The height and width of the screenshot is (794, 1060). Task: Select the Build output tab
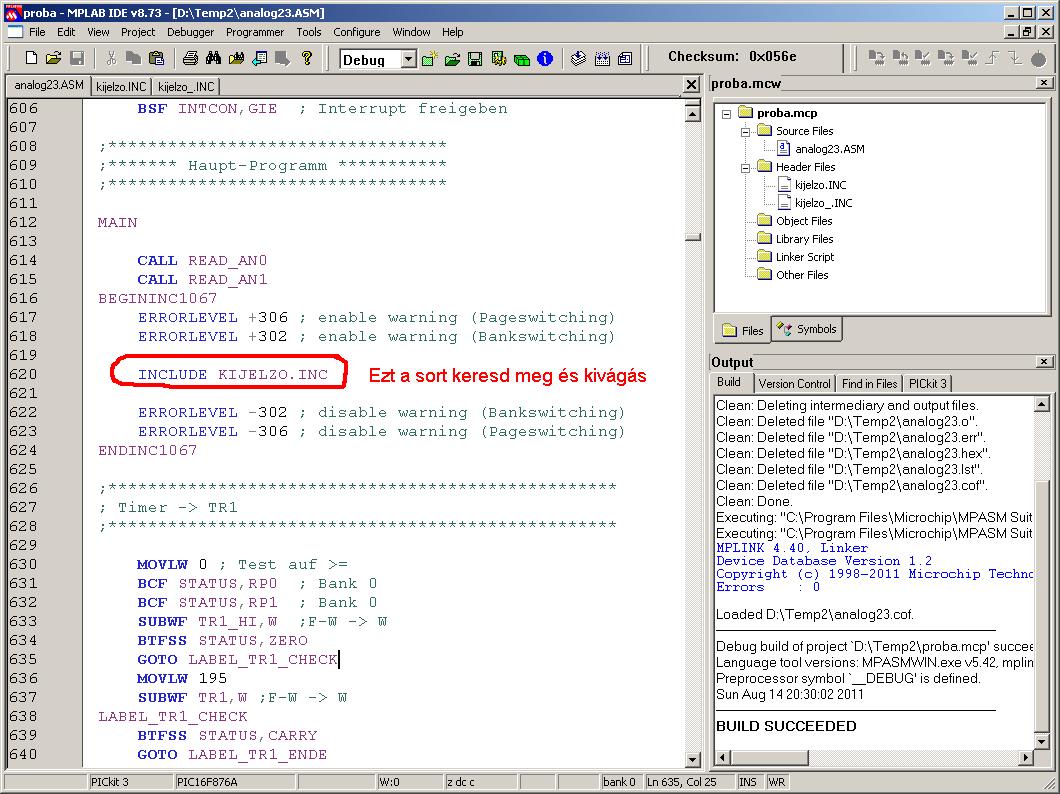[729, 382]
